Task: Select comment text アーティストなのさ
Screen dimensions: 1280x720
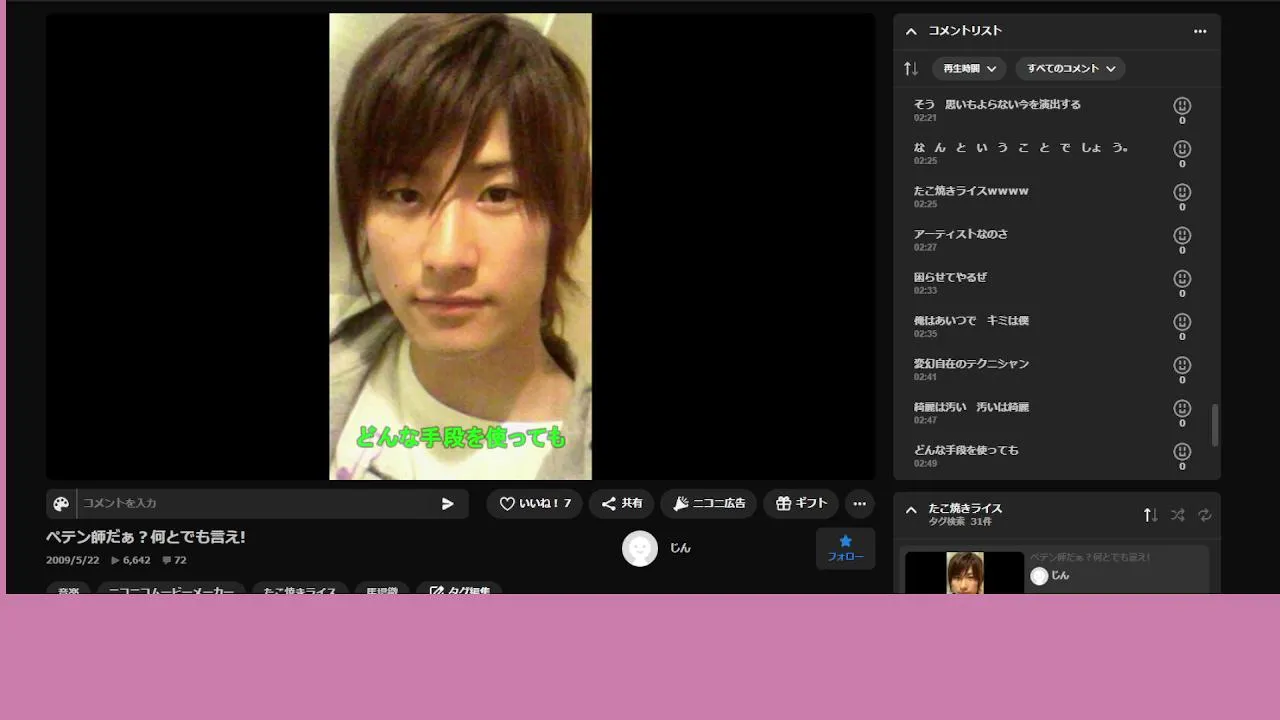Action: tap(960, 234)
